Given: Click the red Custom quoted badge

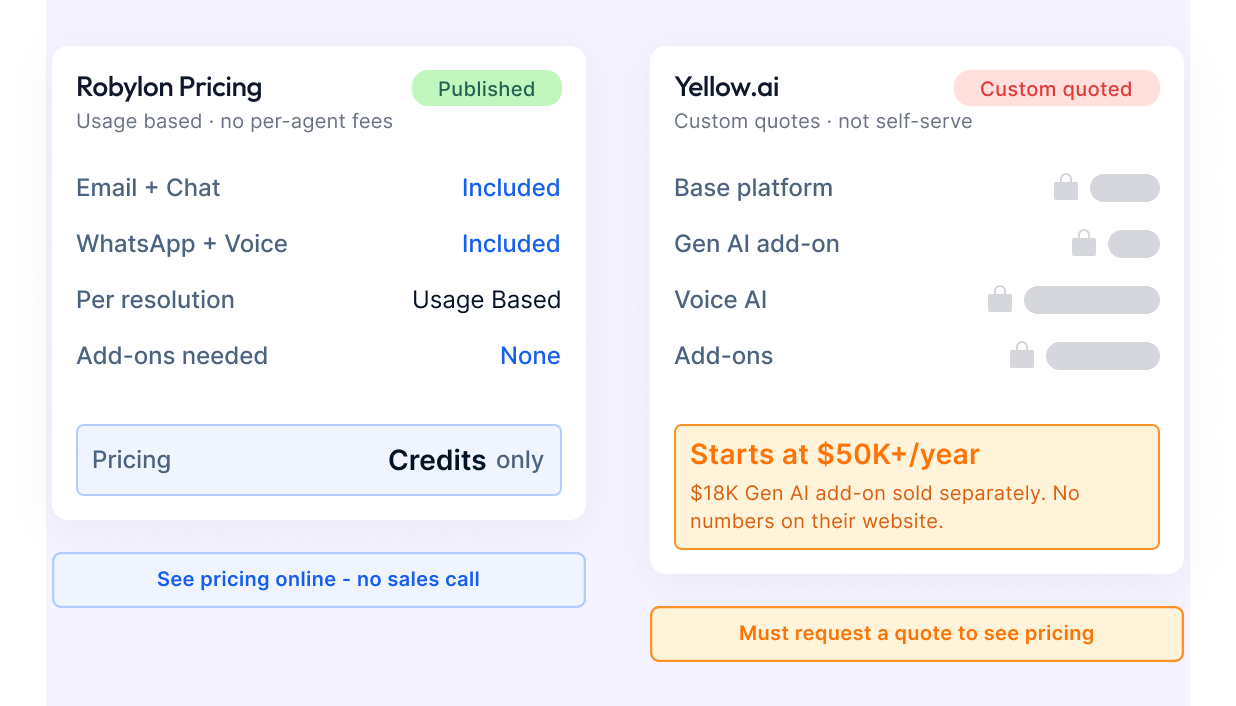Looking at the screenshot, I should (1057, 88).
